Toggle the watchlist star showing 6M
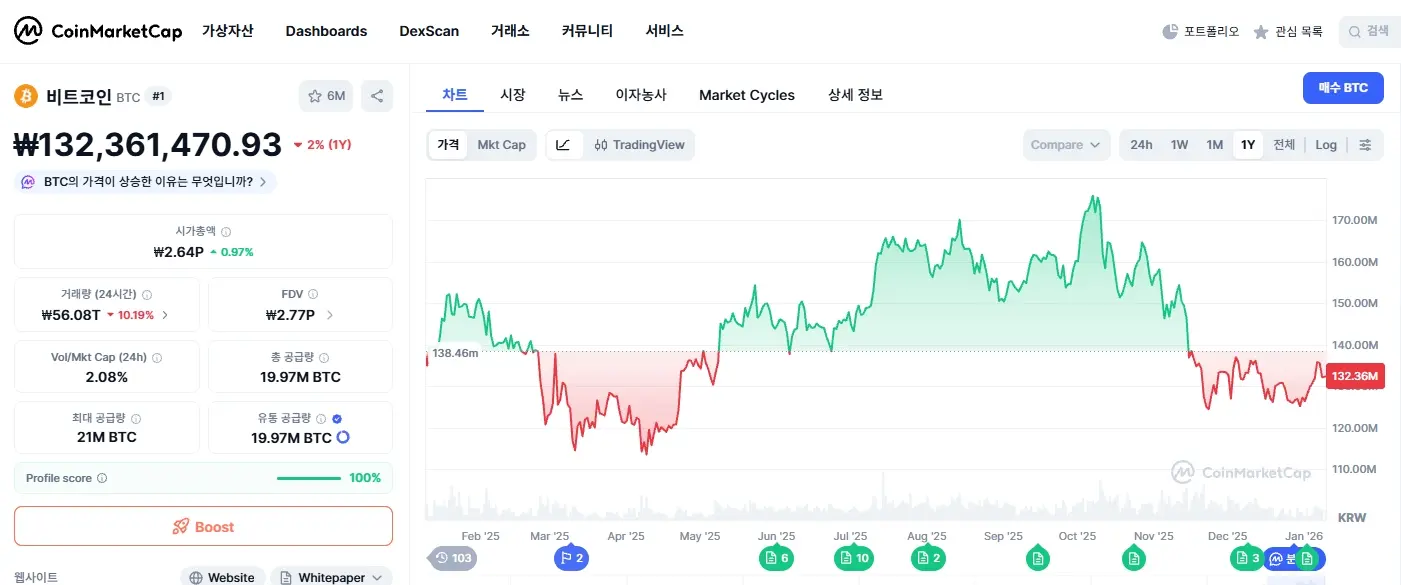 325,95
